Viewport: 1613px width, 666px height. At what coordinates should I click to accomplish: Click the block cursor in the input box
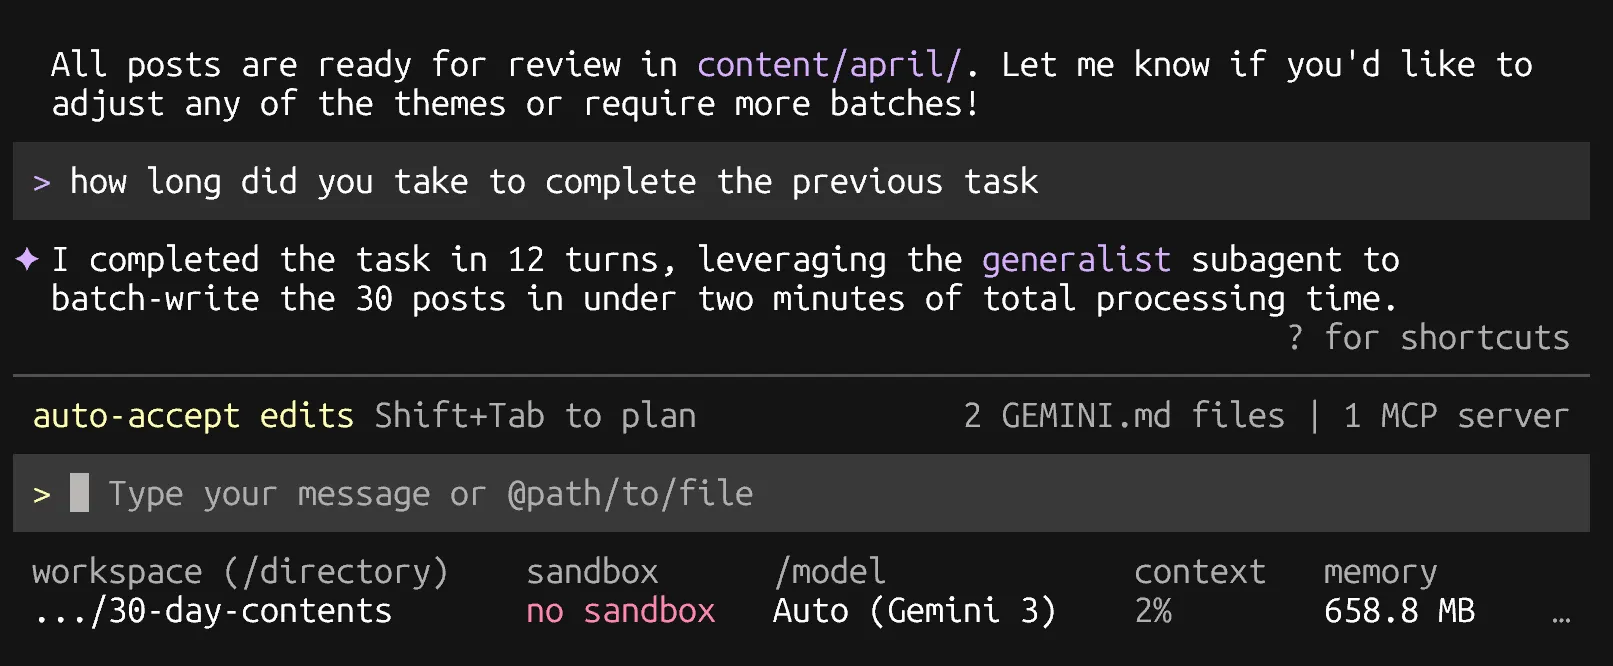pyautogui.click(x=79, y=493)
